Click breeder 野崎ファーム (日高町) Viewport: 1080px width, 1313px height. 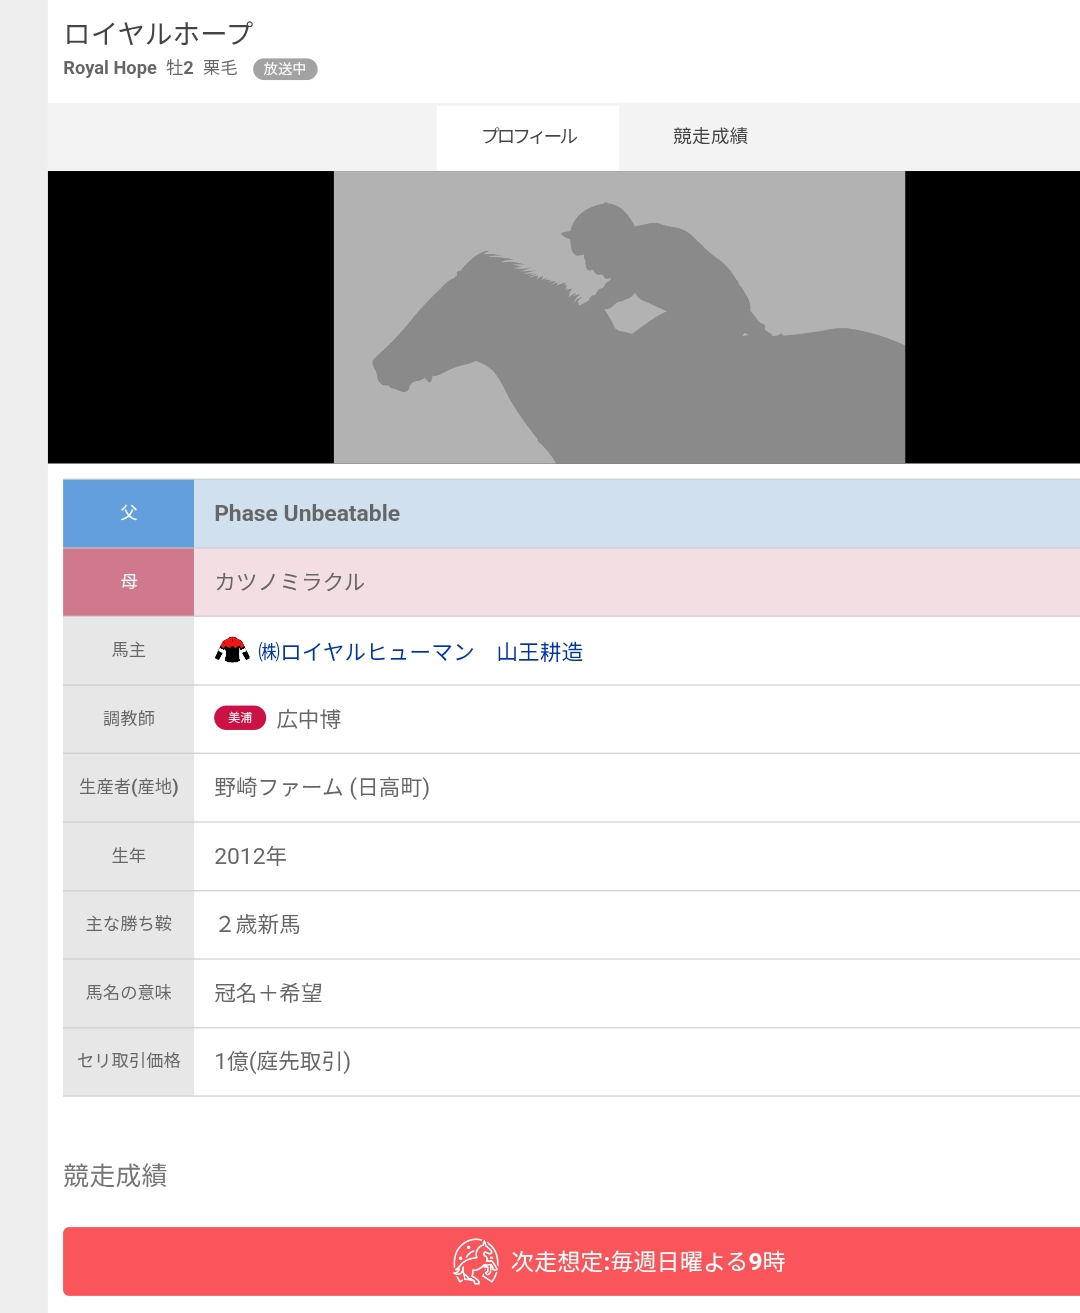tap(322, 788)
